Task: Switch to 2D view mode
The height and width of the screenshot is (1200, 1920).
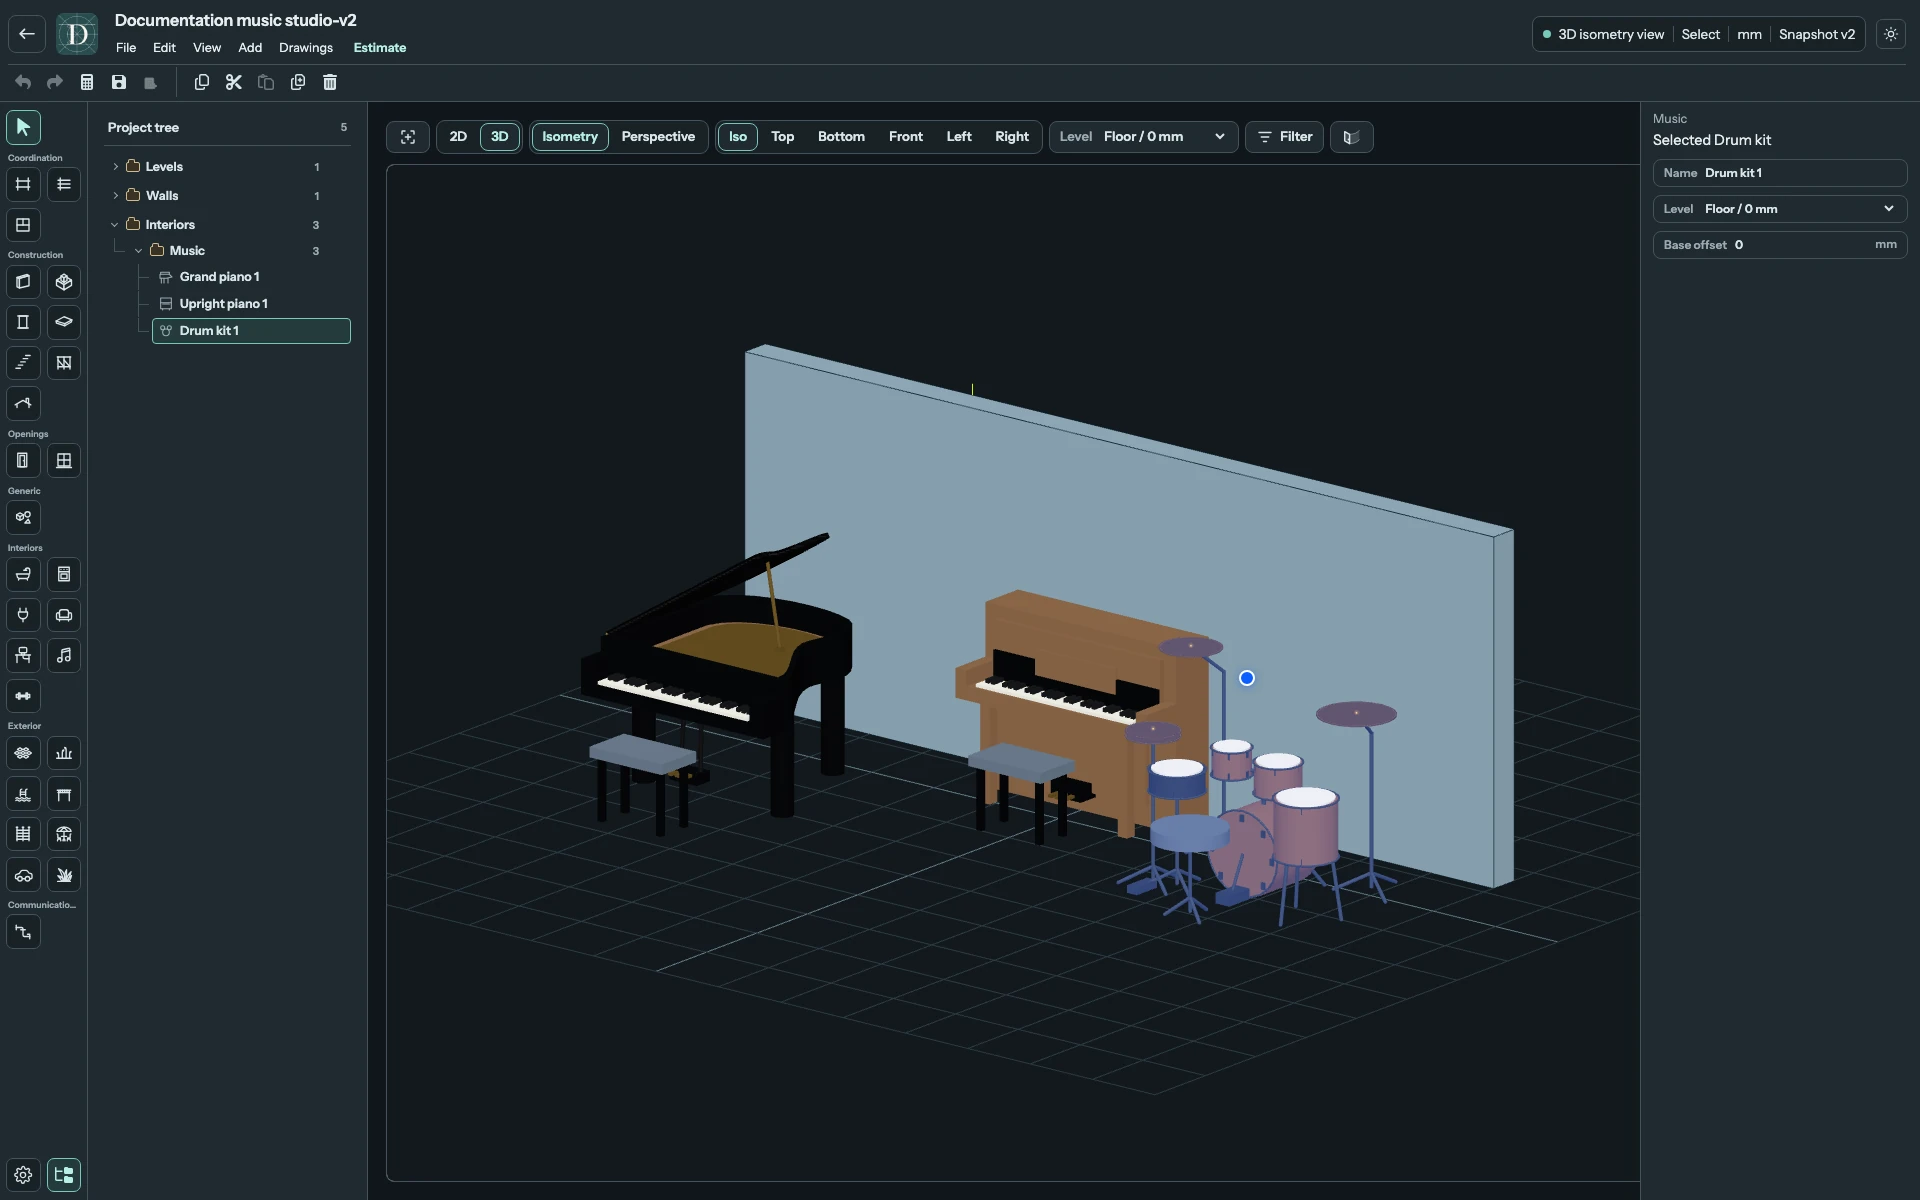Action: tap(458, 137)
